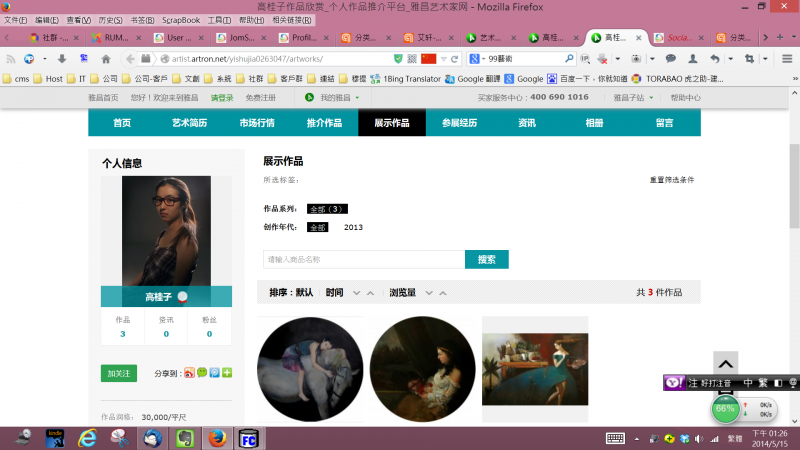Click 重置筛选条件 reset filter link
Image resolution: width=800 pixels, height=450 pixels.
[x=671, y=180]
